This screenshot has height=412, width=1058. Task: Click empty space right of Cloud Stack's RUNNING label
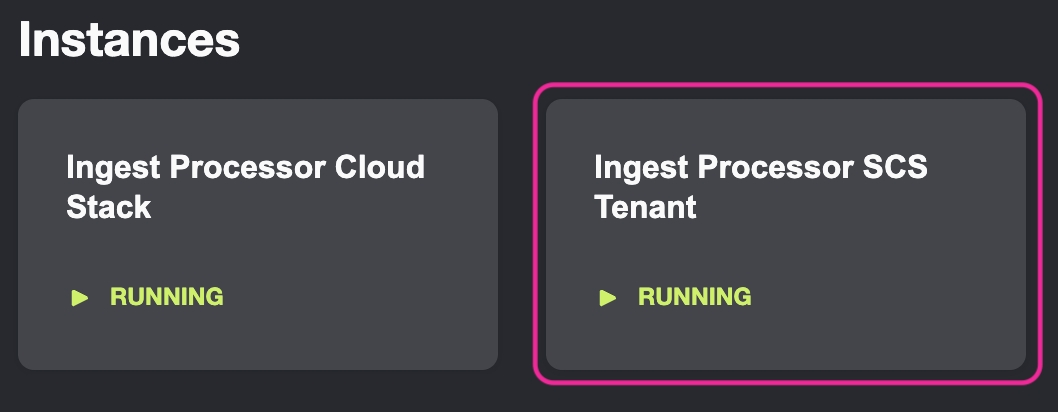(360, 297)
